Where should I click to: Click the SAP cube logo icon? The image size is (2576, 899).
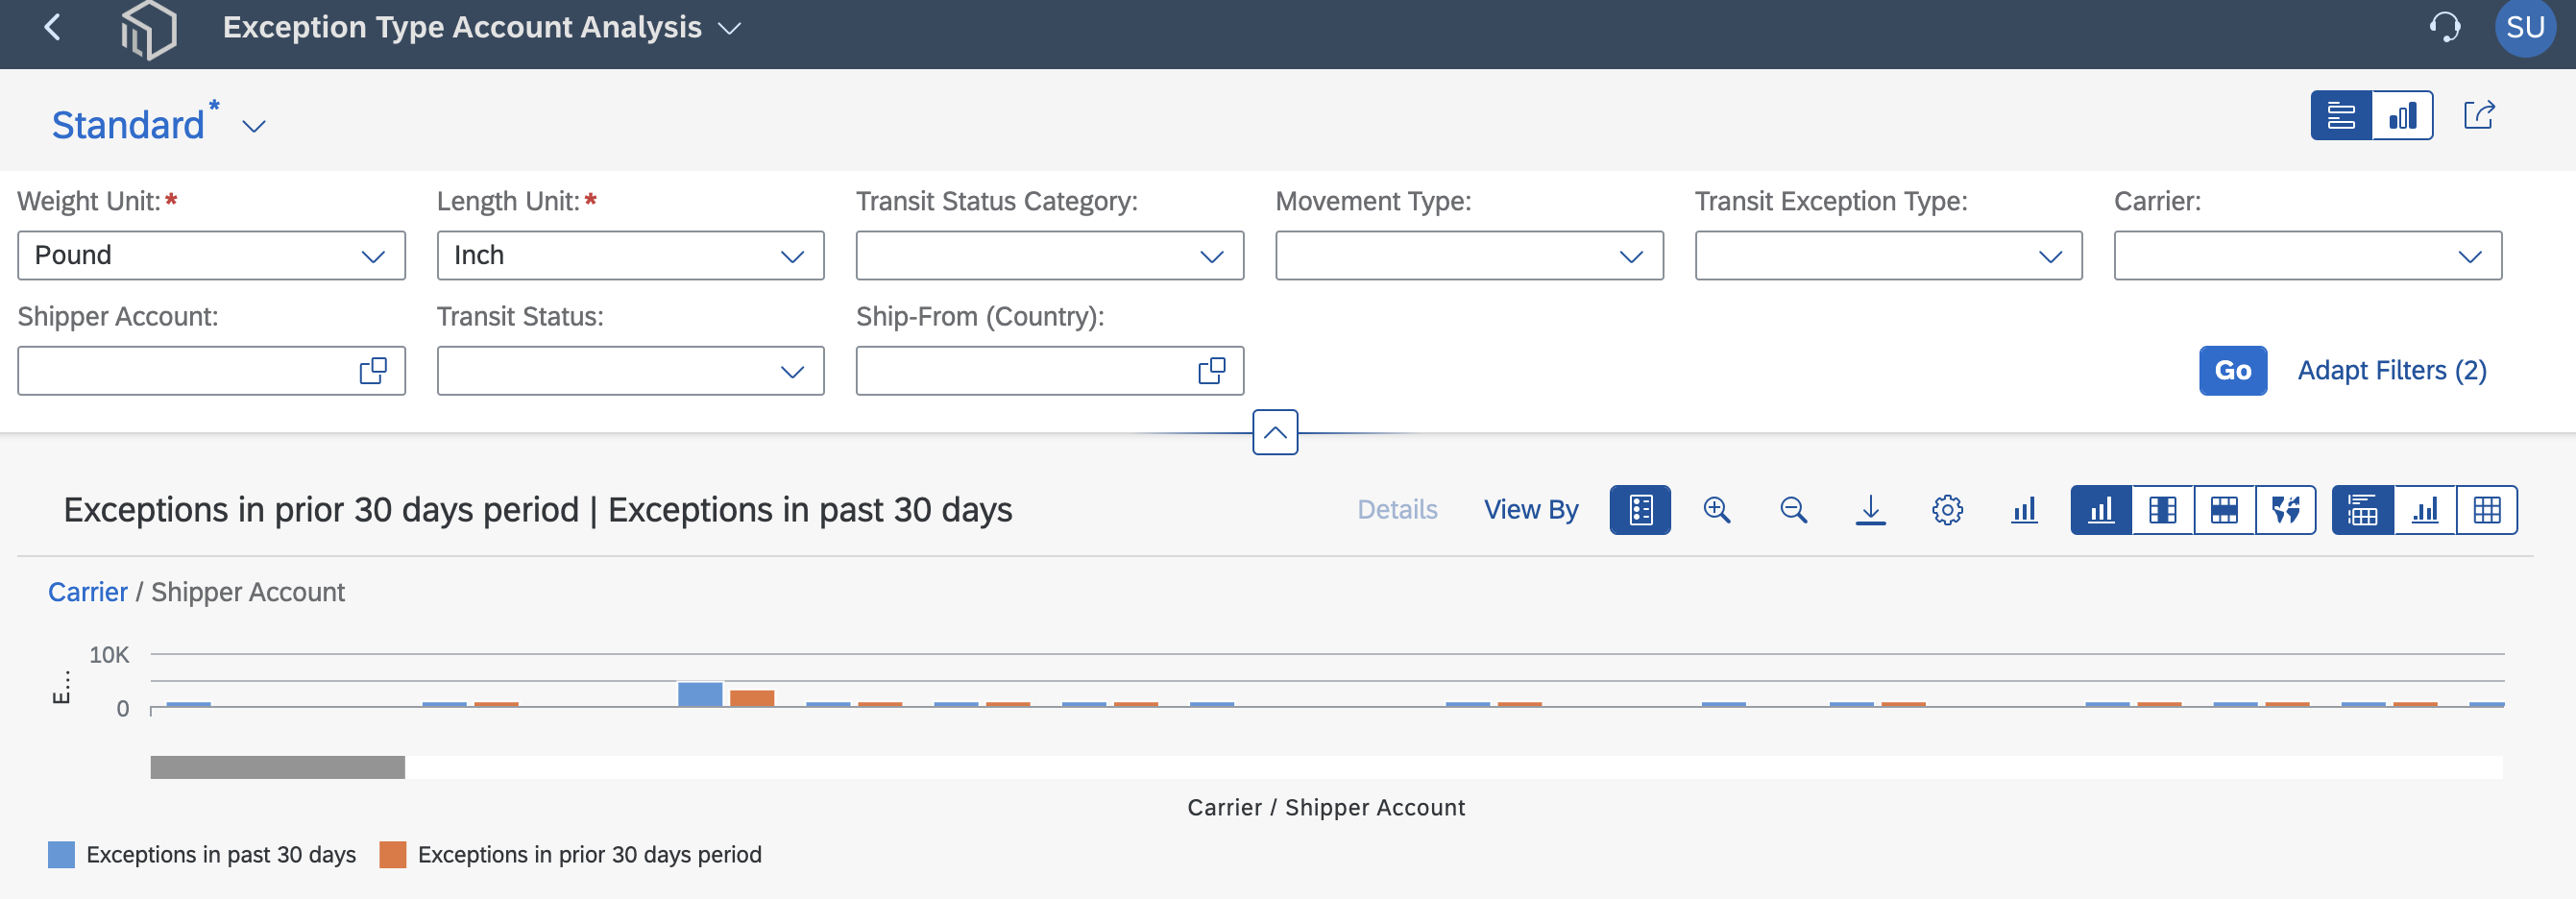pos(148,29)
